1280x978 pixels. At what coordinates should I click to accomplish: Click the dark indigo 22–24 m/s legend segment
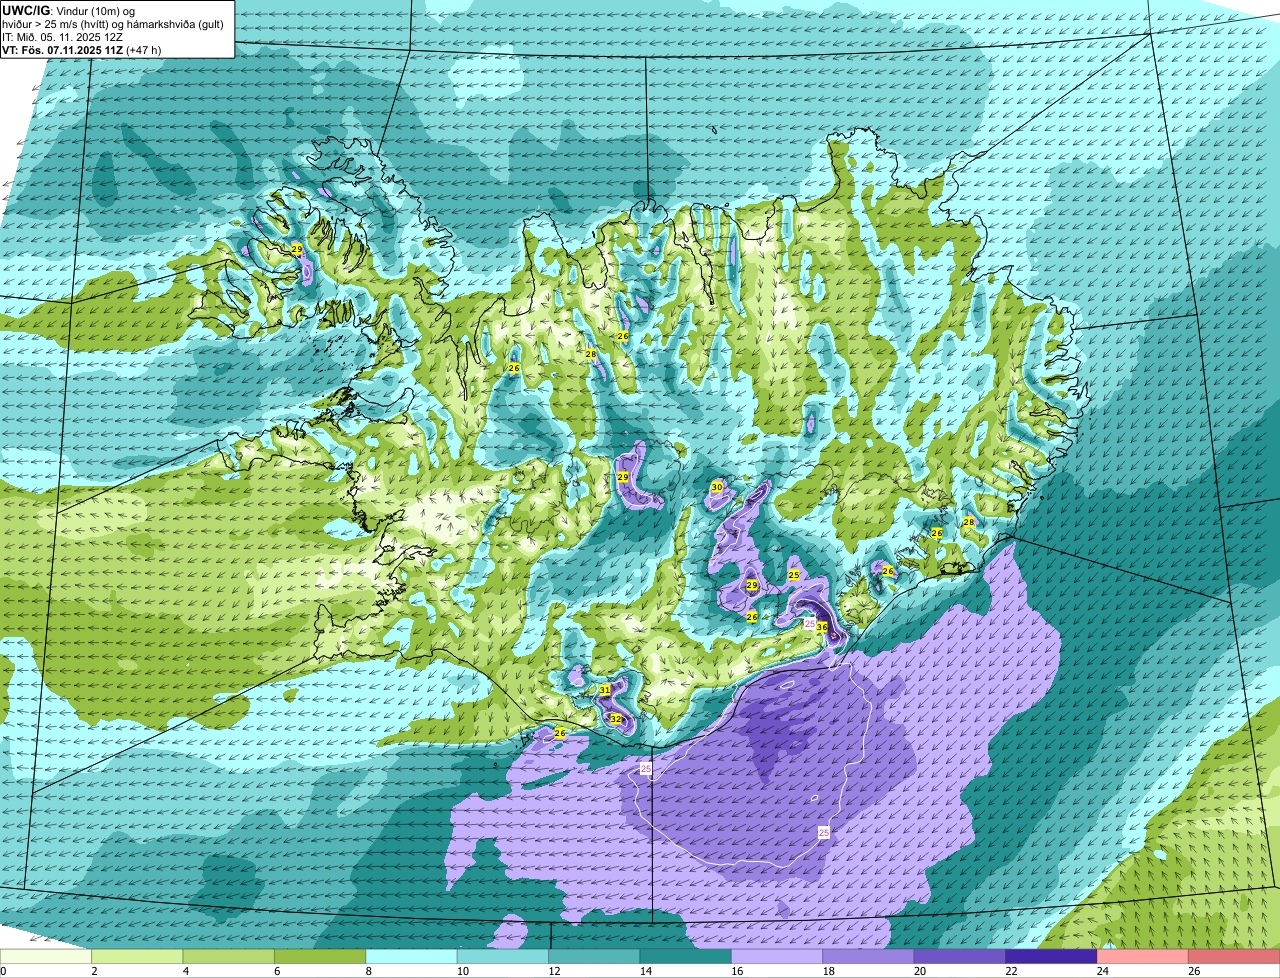1052,956
